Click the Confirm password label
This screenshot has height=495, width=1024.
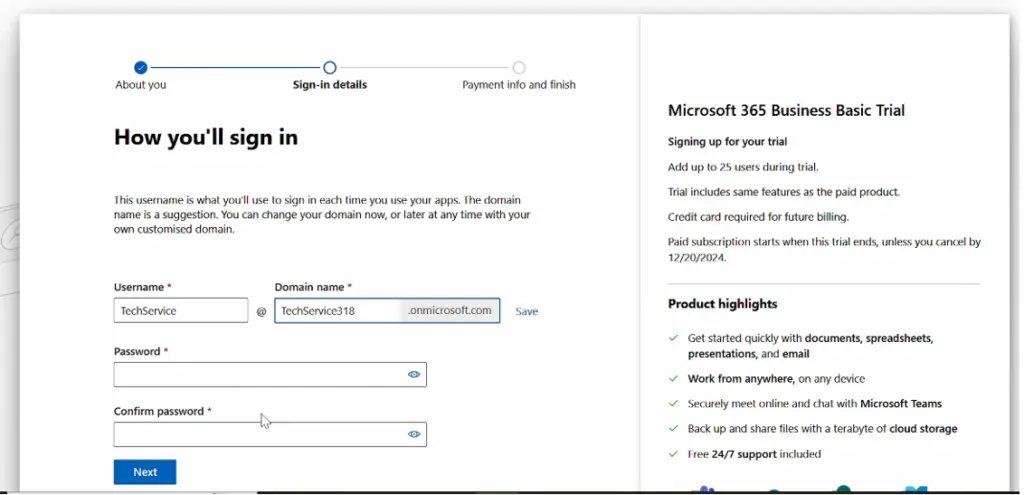159,411
